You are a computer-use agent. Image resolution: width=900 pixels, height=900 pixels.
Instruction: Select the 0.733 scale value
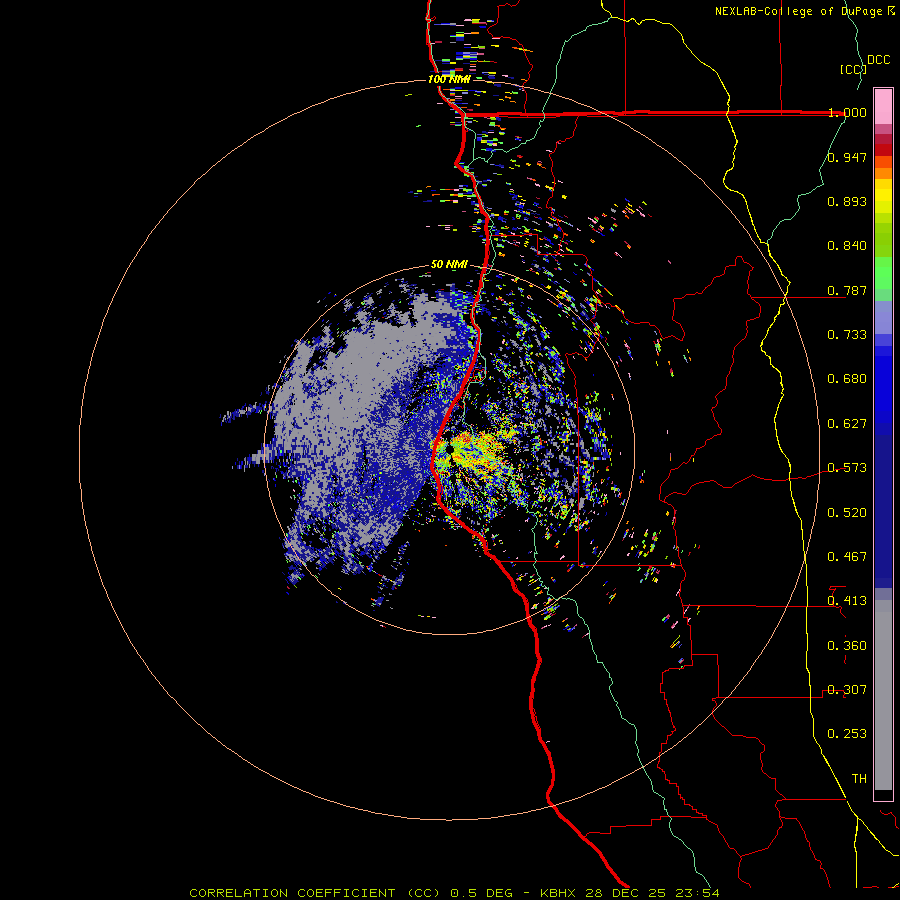[x=847, y=335]
